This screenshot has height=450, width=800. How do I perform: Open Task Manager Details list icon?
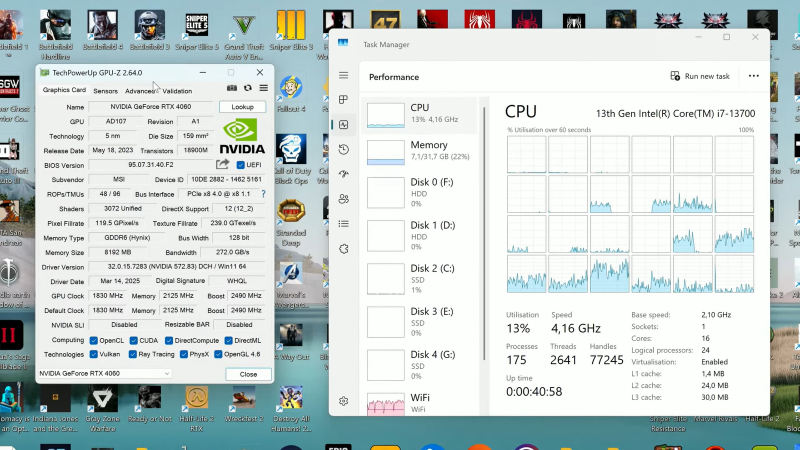point(343,223)
